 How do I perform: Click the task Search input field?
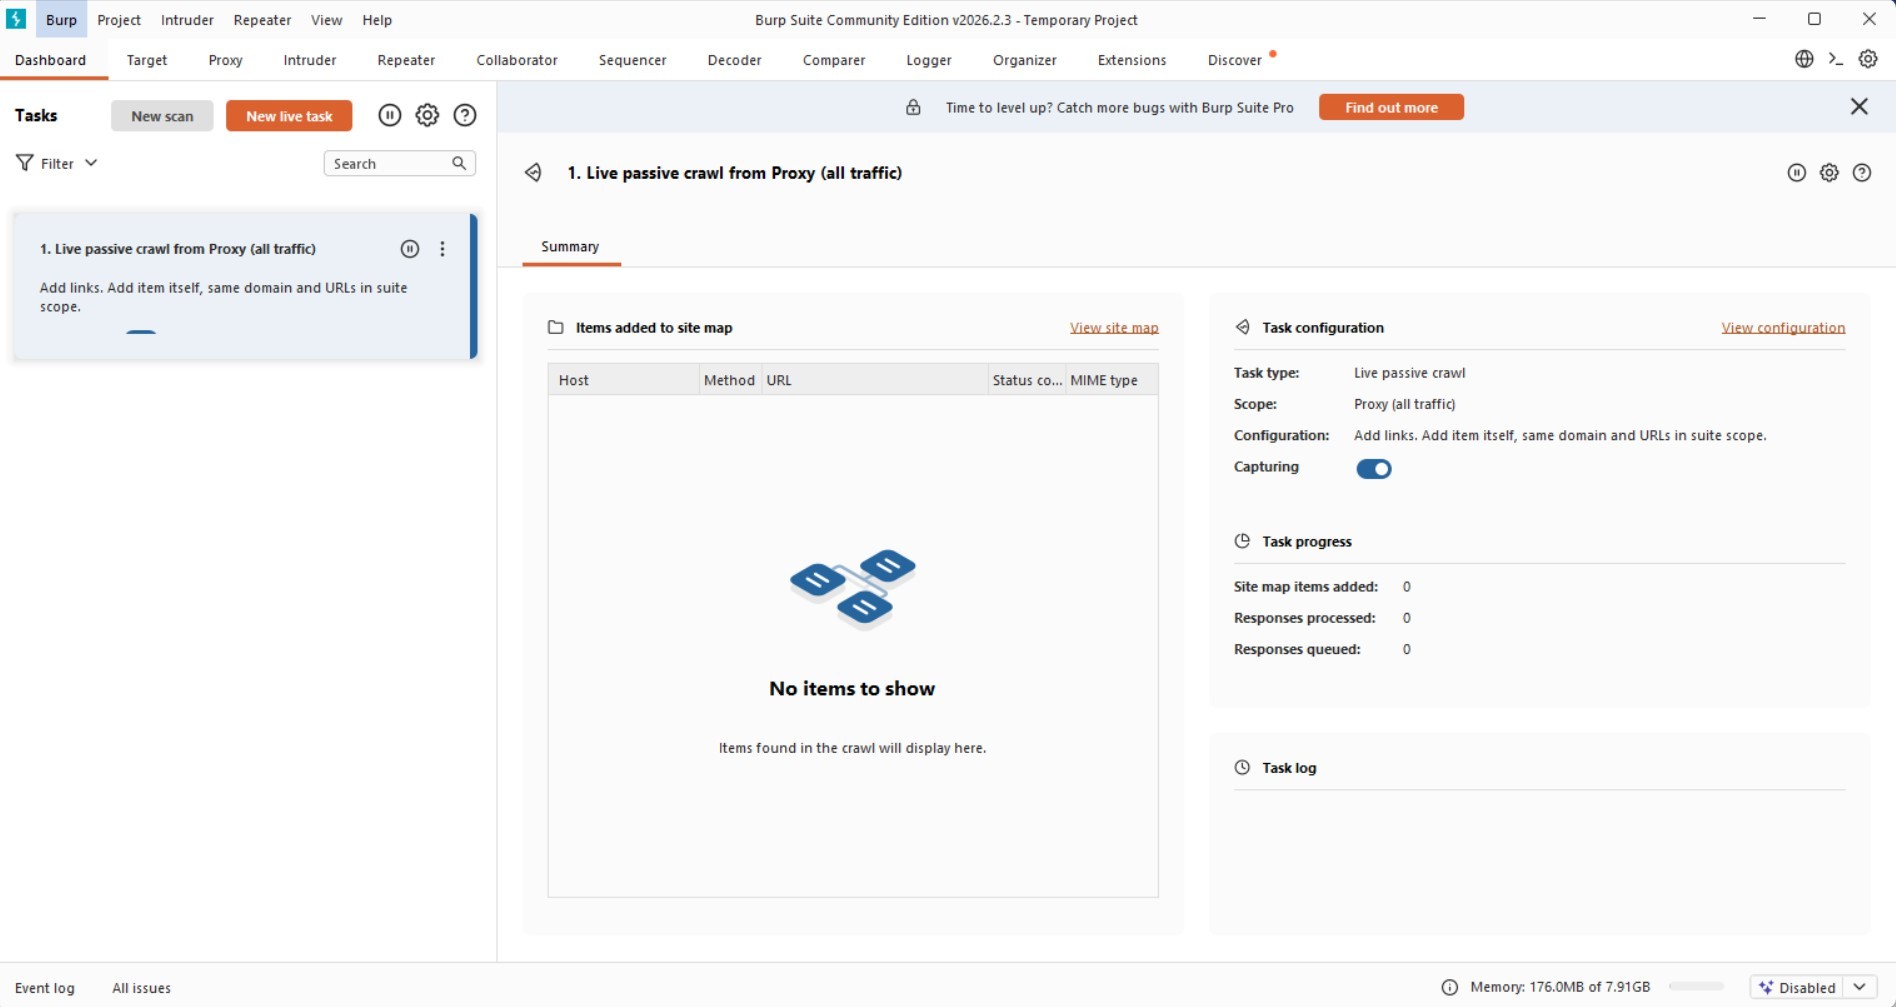(388, 163)
